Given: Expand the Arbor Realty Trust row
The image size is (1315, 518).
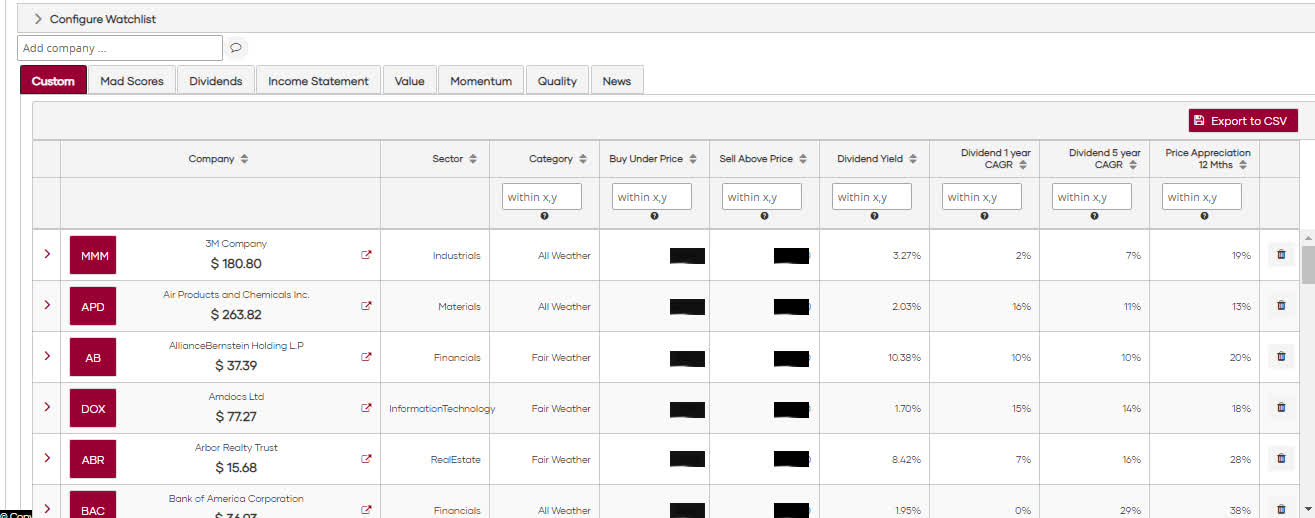Looking at the screenshot, I should coord(47,458).
